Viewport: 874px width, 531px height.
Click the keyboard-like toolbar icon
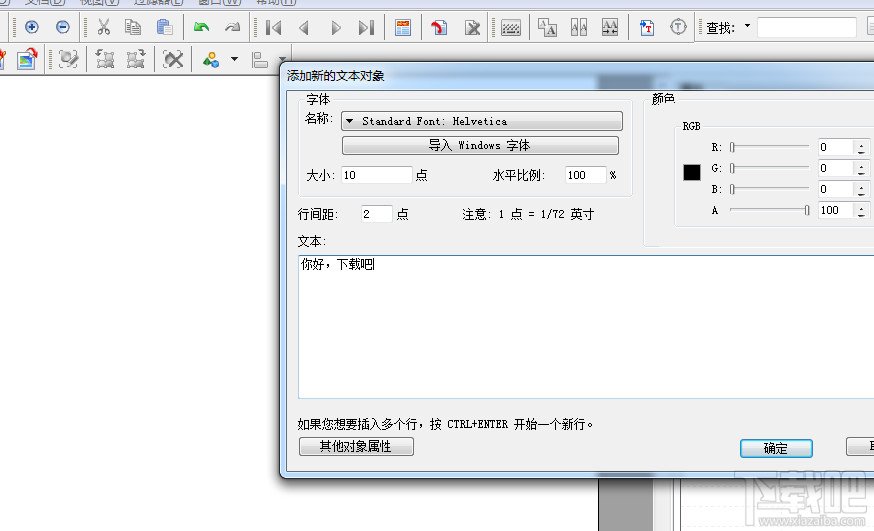coord(511,28)
